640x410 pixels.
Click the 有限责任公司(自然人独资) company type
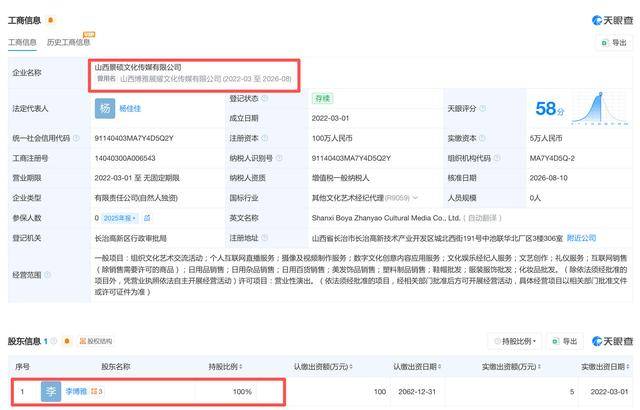(136, 198)
